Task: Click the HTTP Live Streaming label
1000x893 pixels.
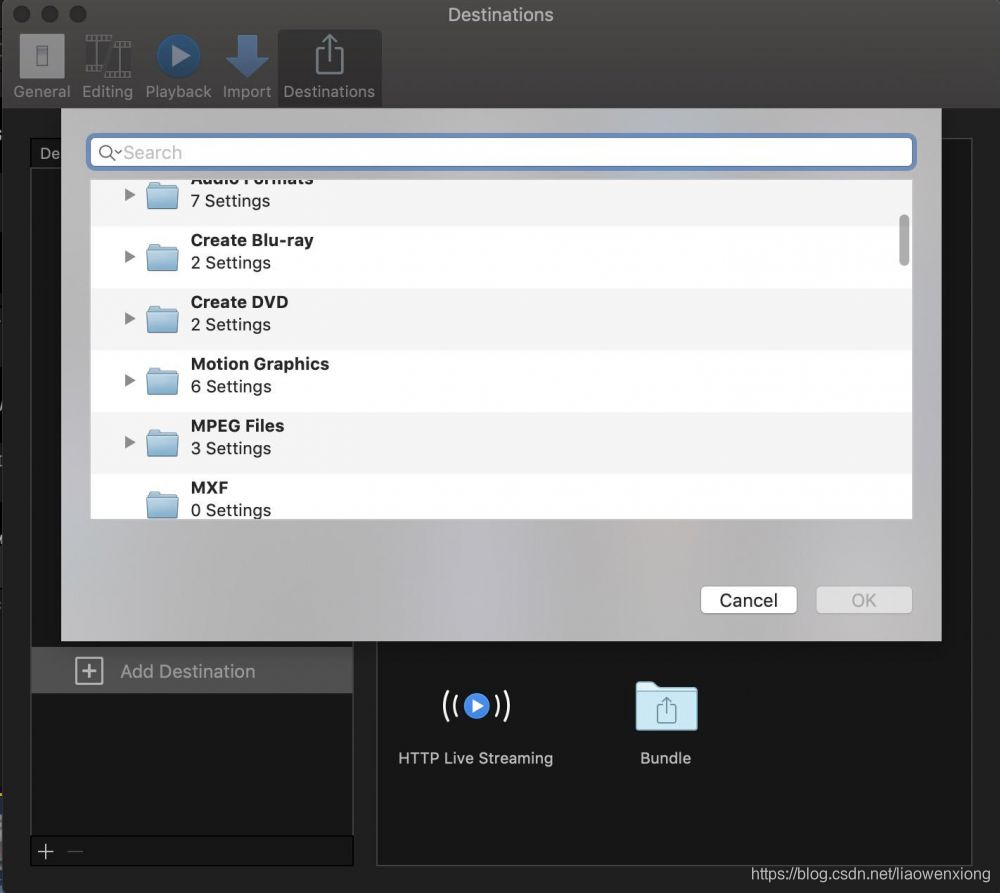Action: coord(476,758)
